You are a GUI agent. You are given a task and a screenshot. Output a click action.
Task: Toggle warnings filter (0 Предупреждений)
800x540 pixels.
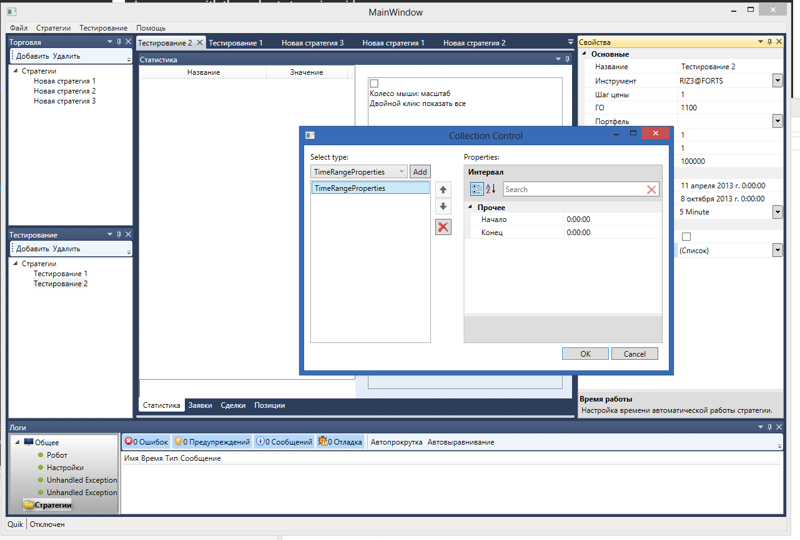click(212, 441)
